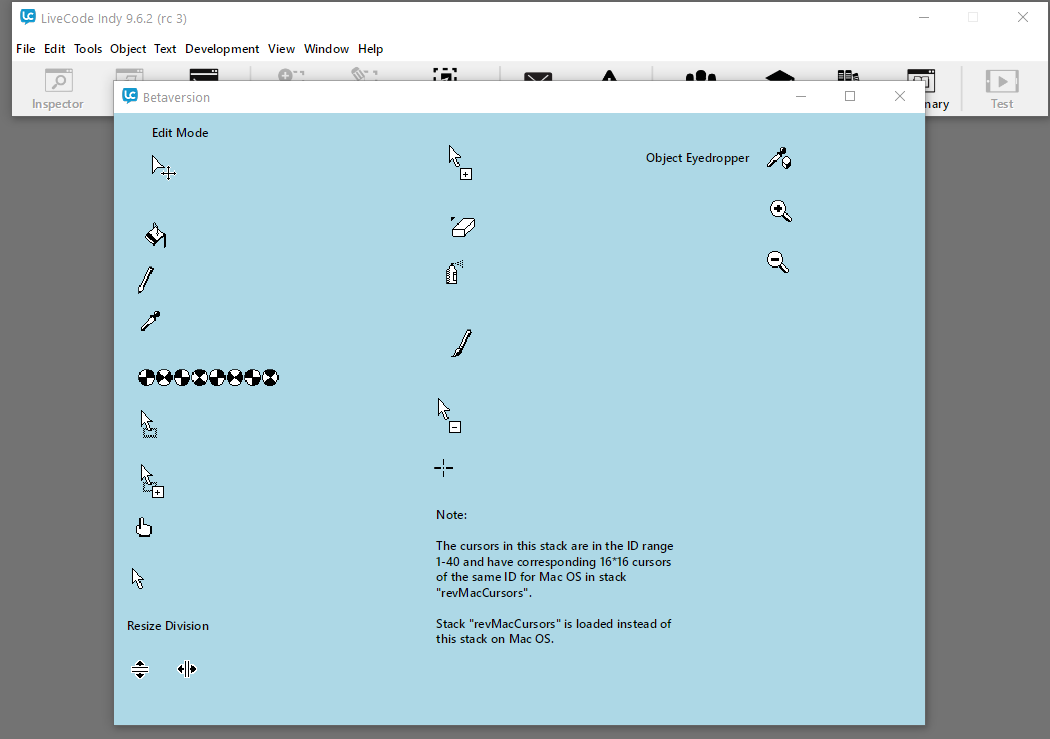Screen dimensions: 1050x739
Task: Select the arrow with dotted box plus cursor
Action: tap(152, 481)
